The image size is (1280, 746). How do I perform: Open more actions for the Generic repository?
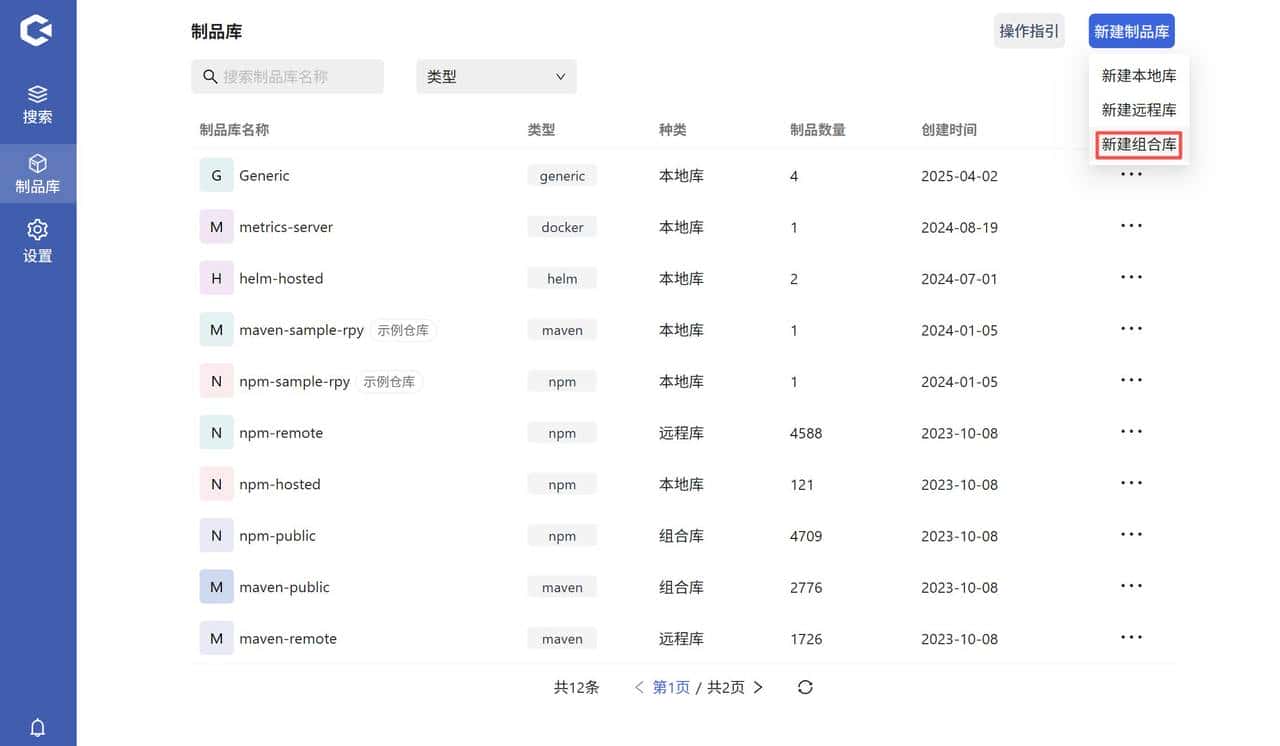(1131, 175)
